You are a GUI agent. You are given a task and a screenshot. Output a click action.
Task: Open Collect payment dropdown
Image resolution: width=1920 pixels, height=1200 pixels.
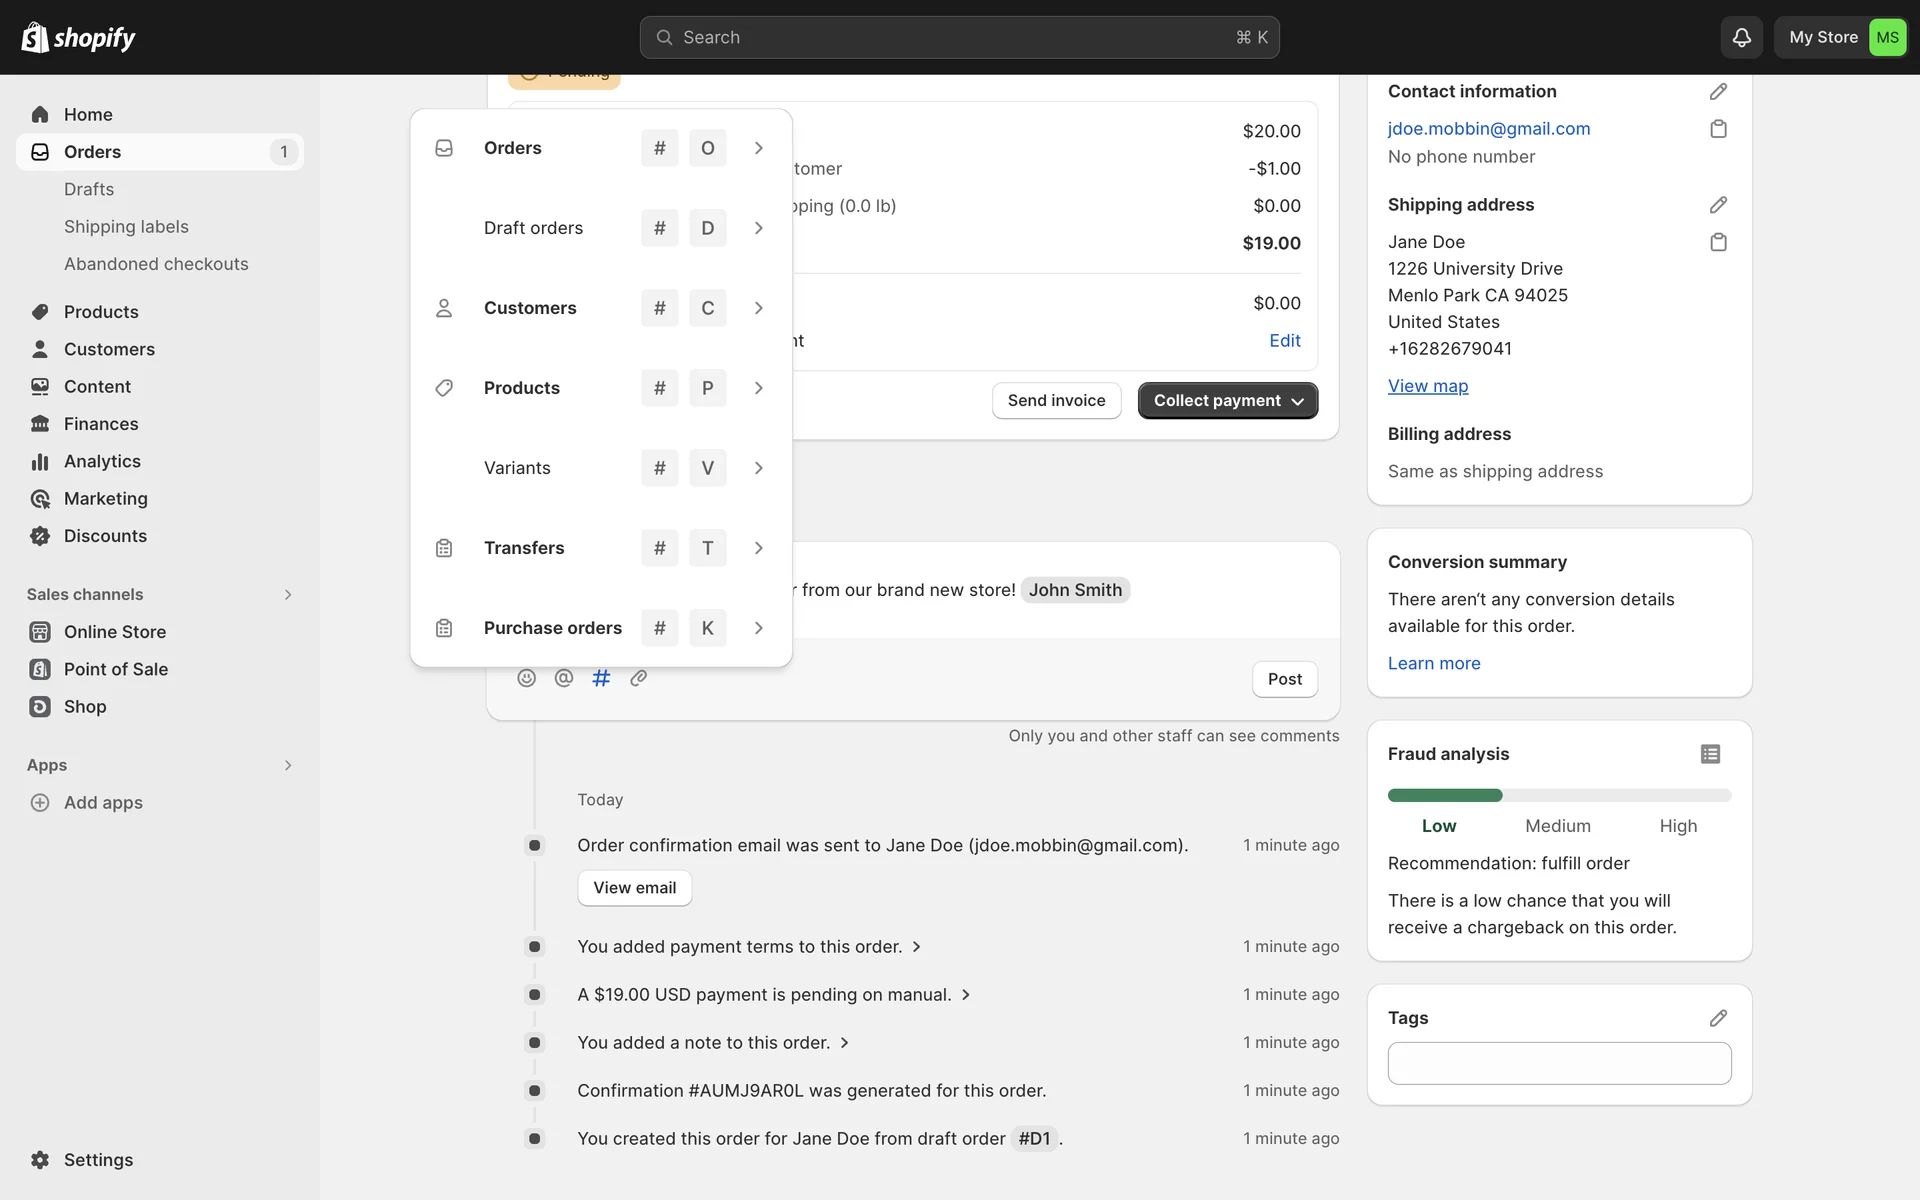click(x=1228, y=401)
